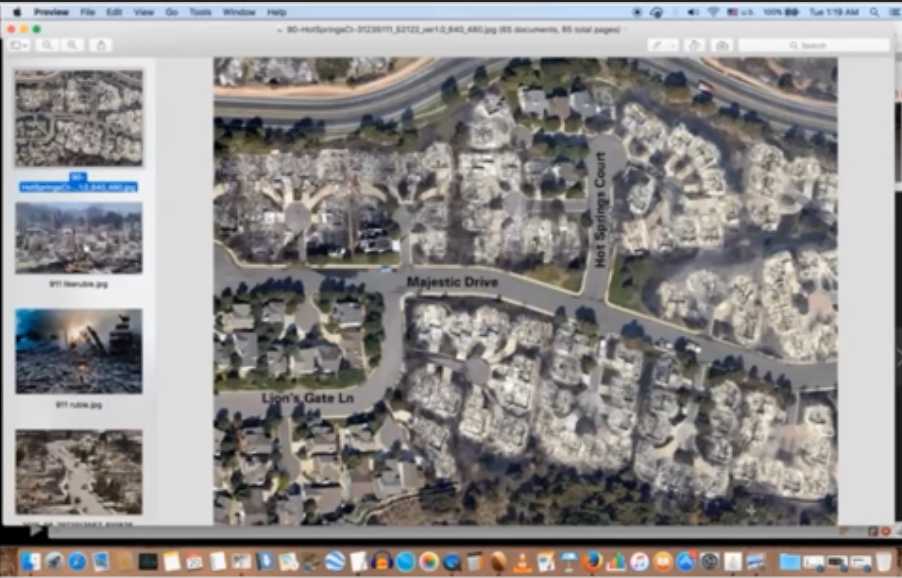Open Finder from the Dock
The image size is (902, 578).
tap(29, 561)
